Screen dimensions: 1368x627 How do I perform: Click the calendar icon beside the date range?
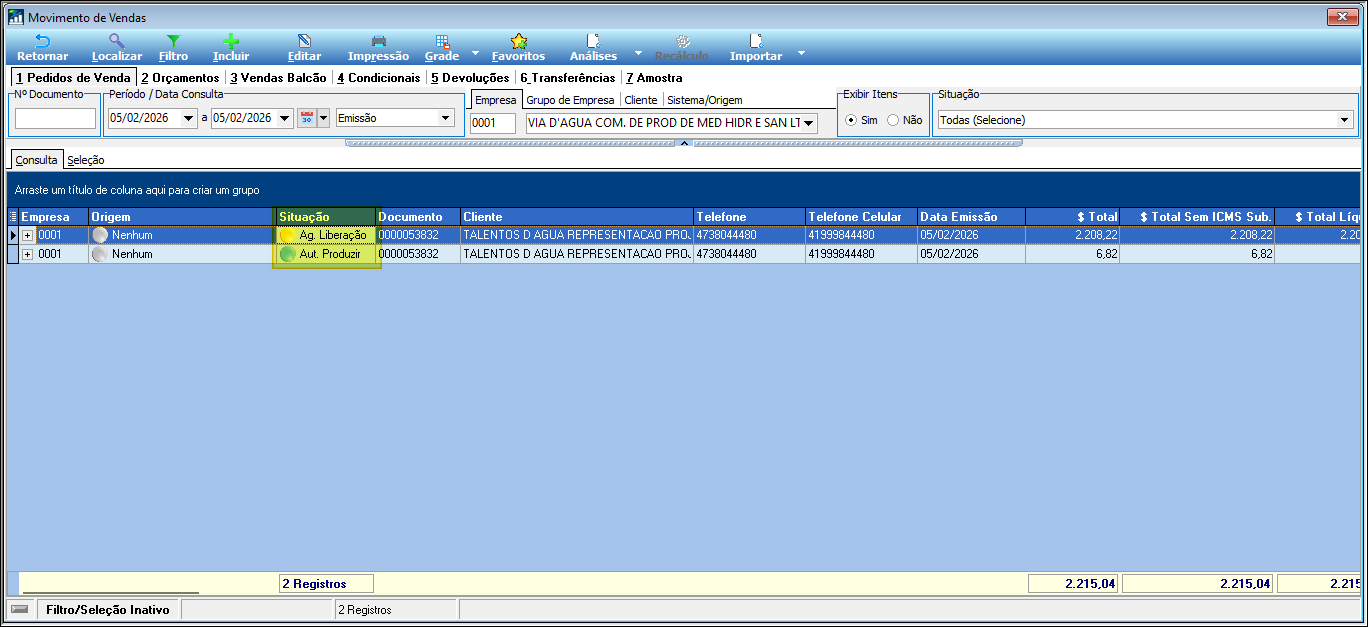tap(307, 118)
